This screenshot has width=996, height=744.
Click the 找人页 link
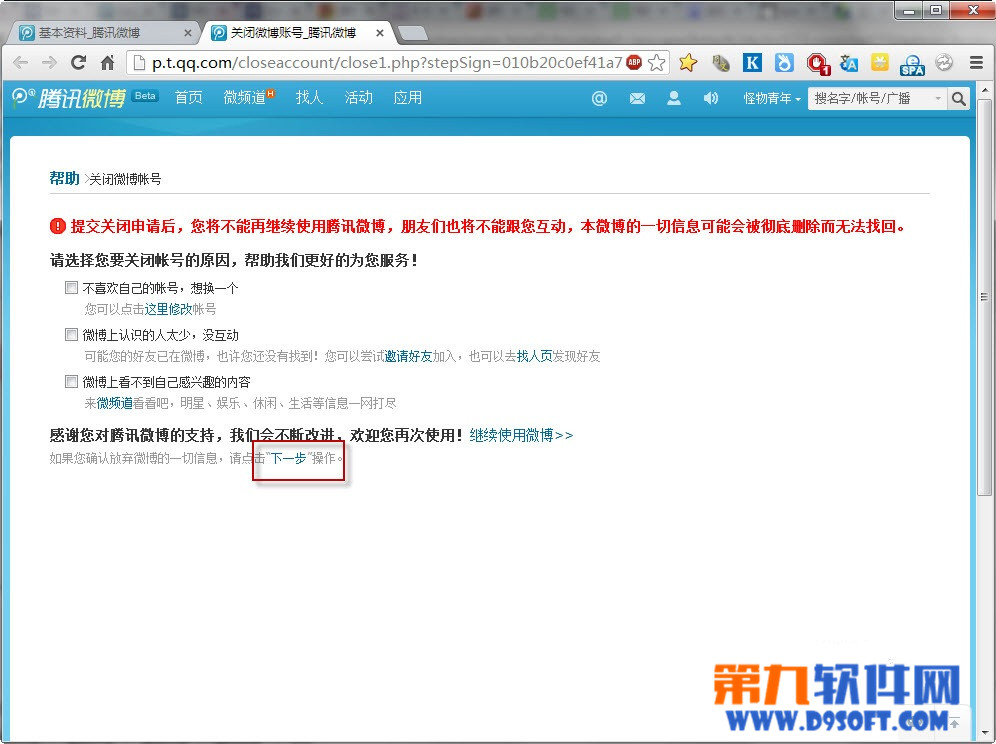click(x=534, y=356)
